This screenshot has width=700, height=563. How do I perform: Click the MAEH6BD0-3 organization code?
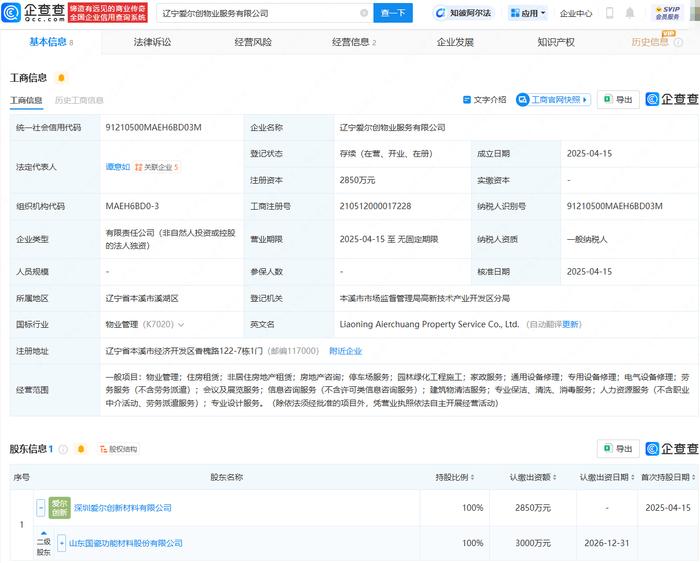pyautogui.click(x=132, y=206)
